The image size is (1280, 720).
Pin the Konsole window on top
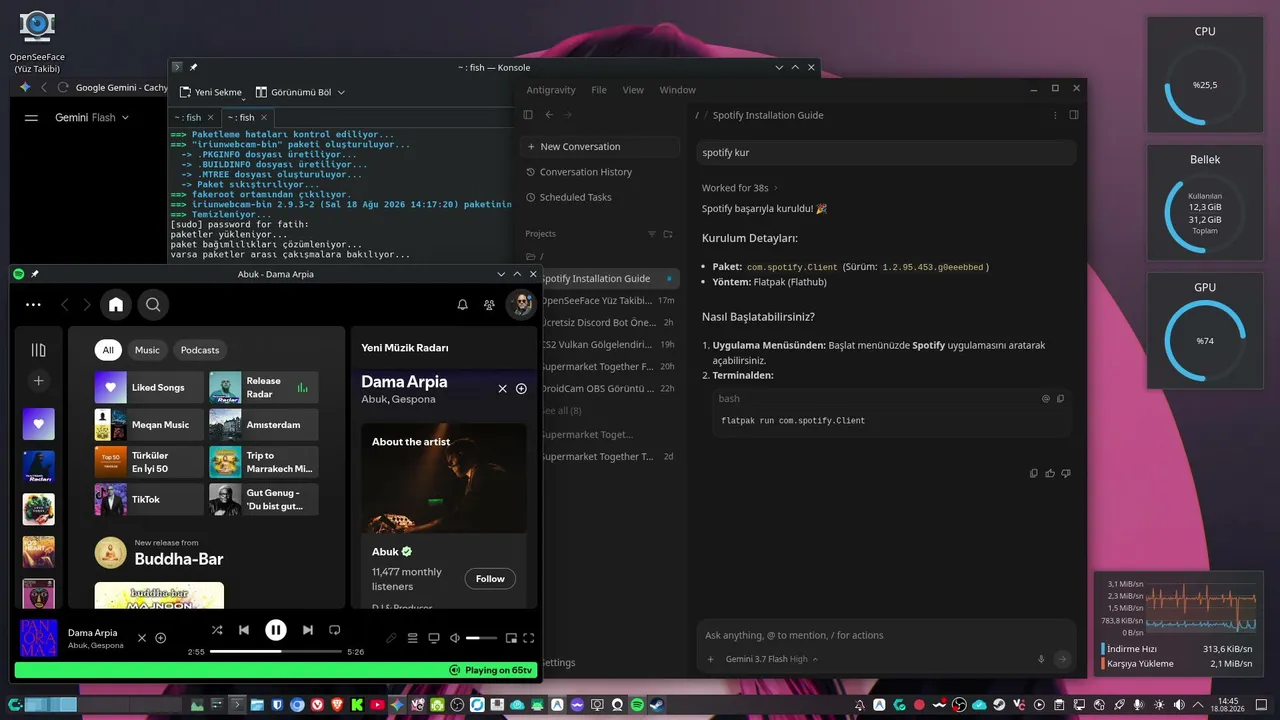click(x=193, y=67)
